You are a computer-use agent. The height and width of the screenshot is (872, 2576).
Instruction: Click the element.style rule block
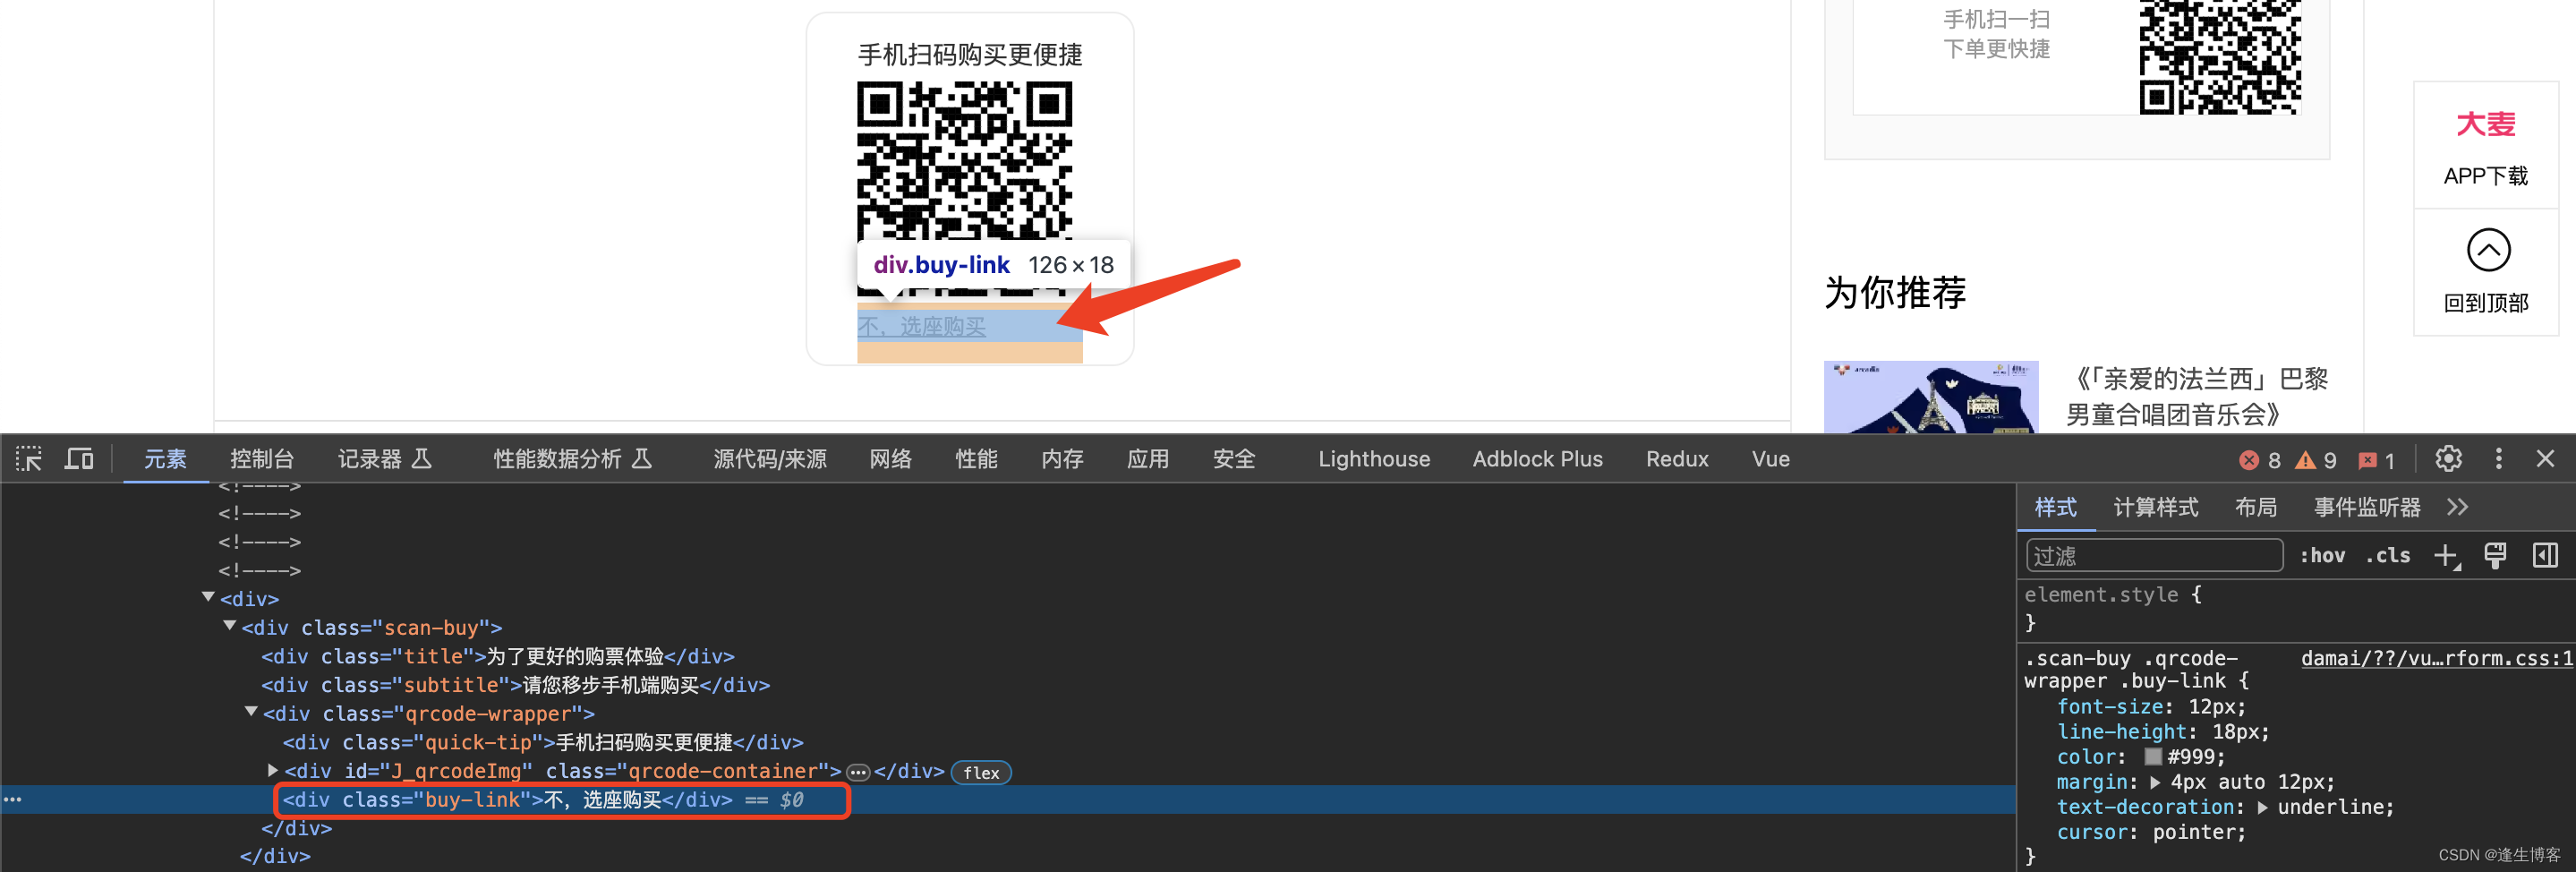click(x=2294, y=608)
